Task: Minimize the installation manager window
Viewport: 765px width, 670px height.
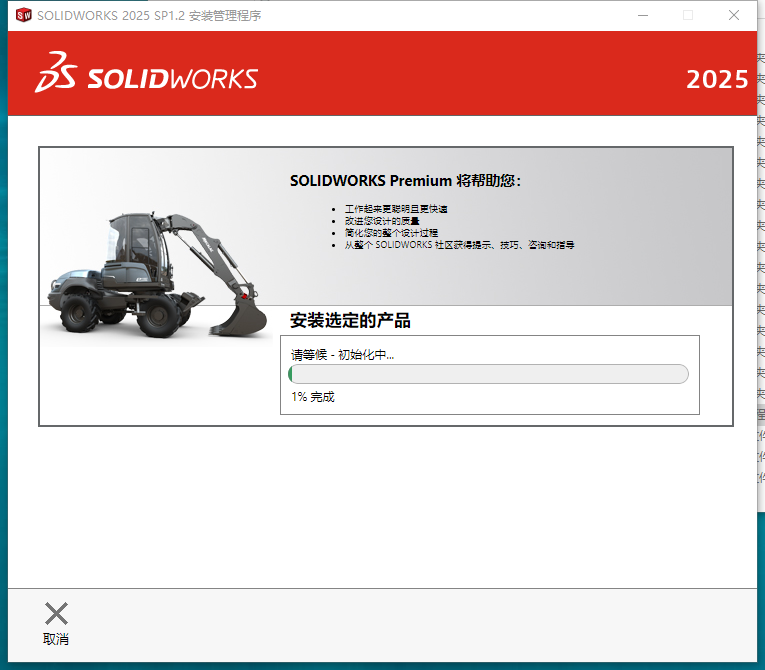Action: point(643,15)
